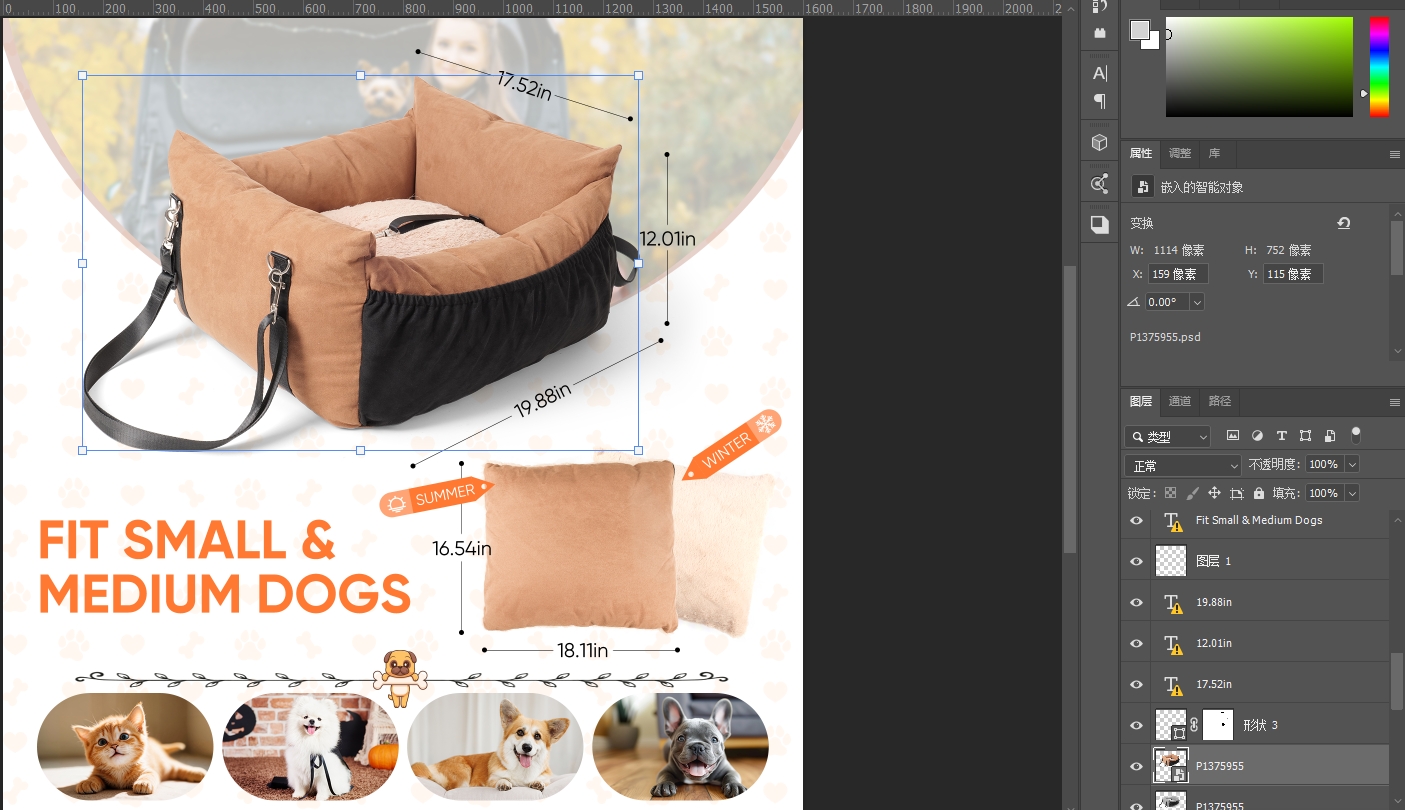Click the lock all padlock icon

1259,493
